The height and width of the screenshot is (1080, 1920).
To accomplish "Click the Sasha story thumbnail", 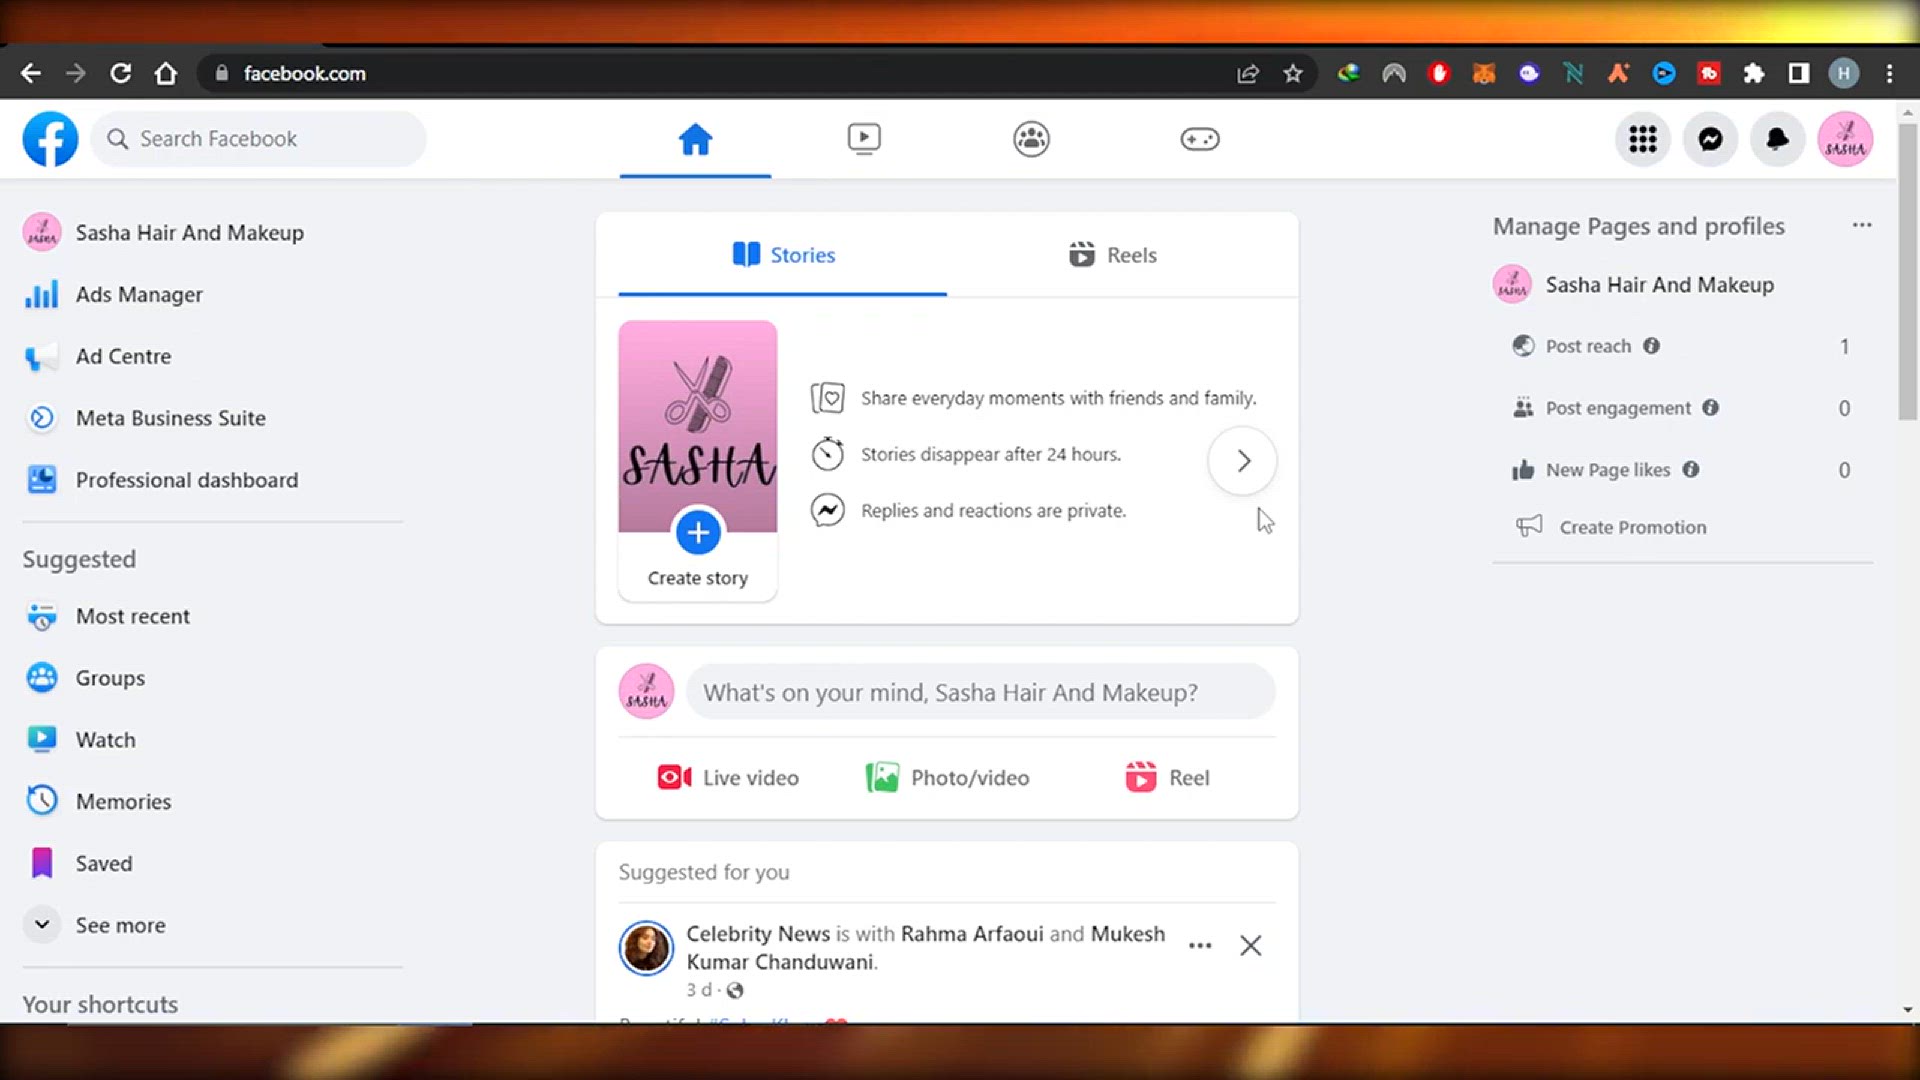I will [x=698, y=427].
